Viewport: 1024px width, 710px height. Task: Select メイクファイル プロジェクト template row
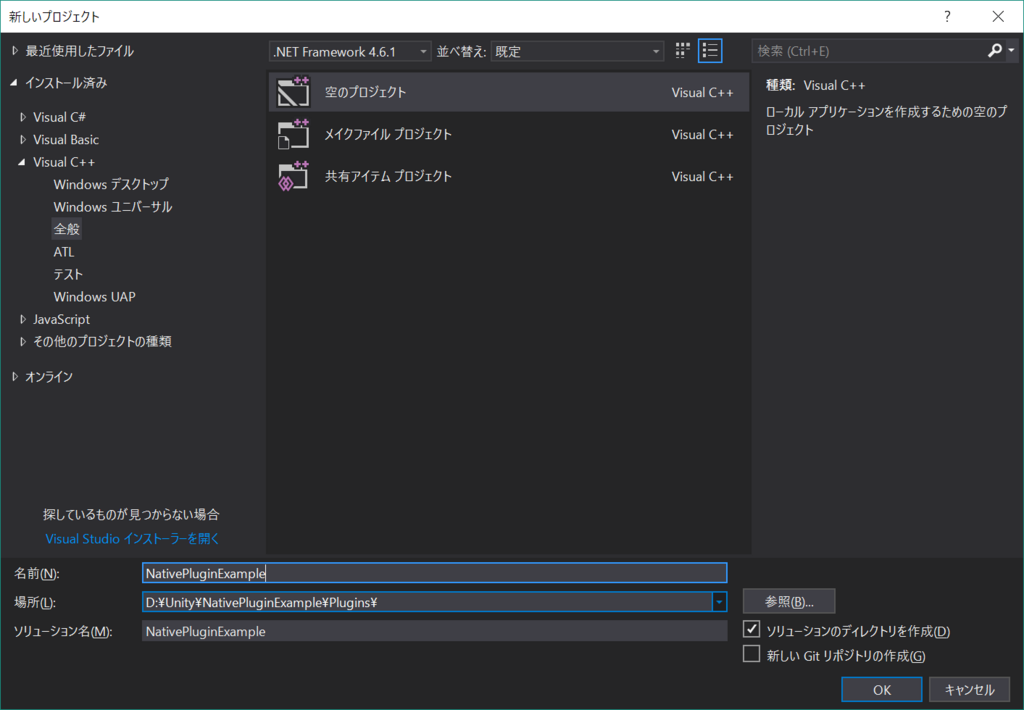(509, 134)
